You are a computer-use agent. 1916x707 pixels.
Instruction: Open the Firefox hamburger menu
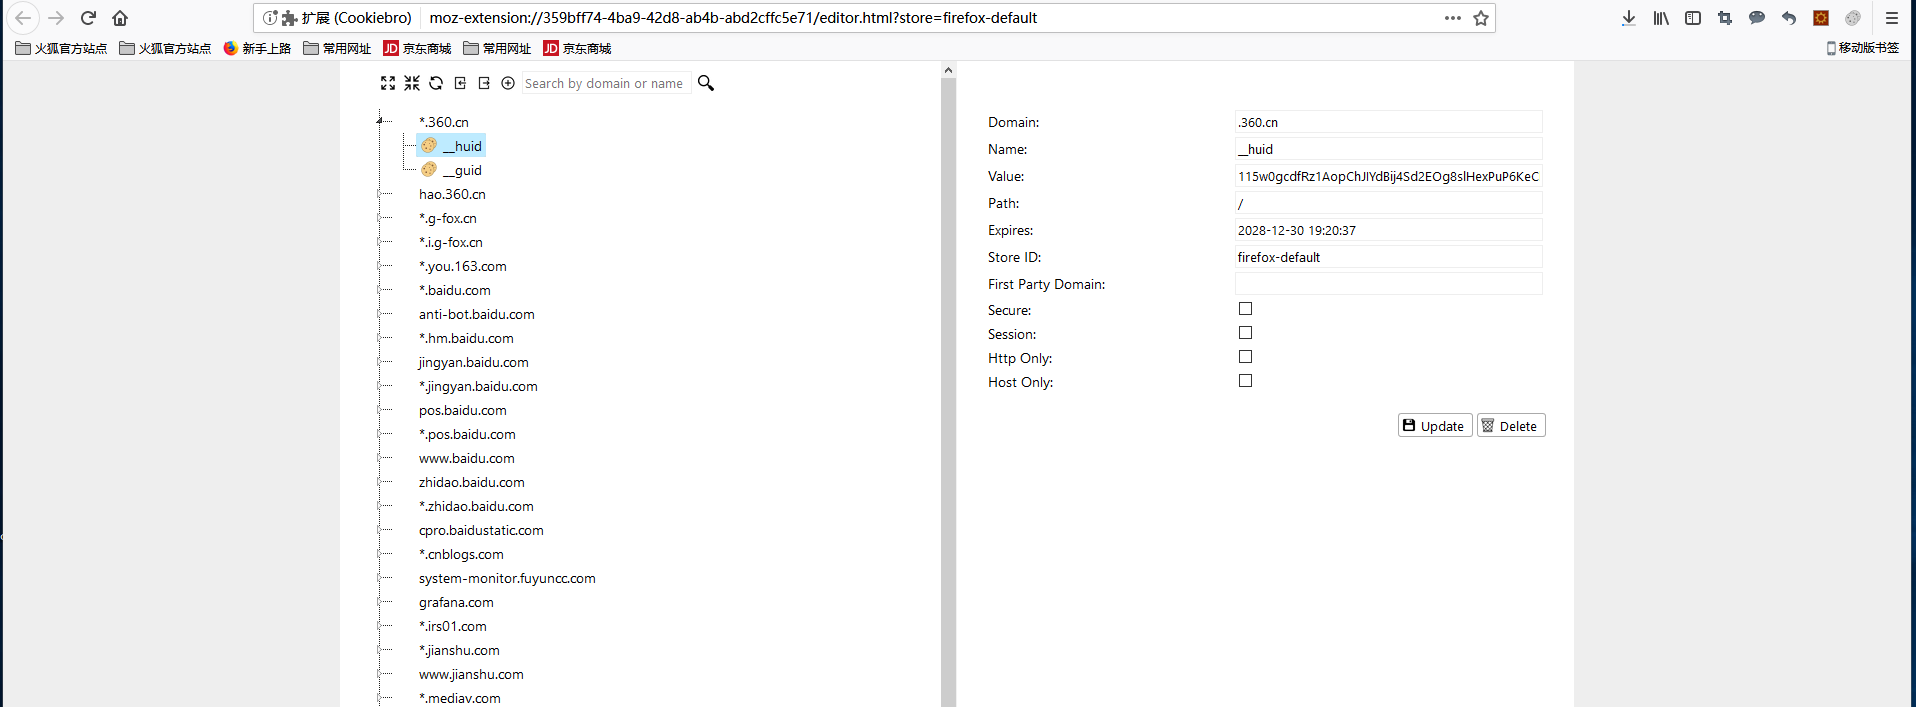[1892, 18]
